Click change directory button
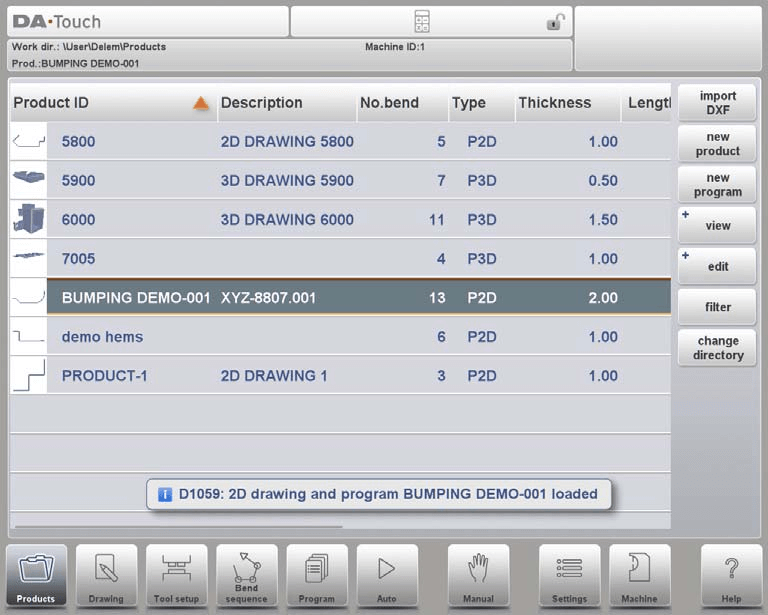 click(x=717, y=348)
